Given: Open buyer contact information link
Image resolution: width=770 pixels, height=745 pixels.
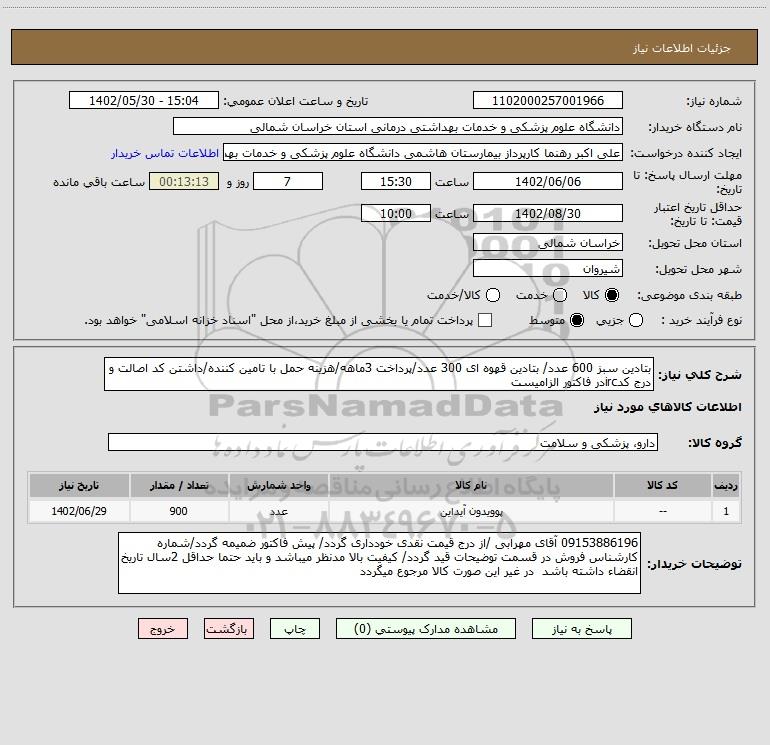Looking at the screenshot, I should (x=165, y=153).
